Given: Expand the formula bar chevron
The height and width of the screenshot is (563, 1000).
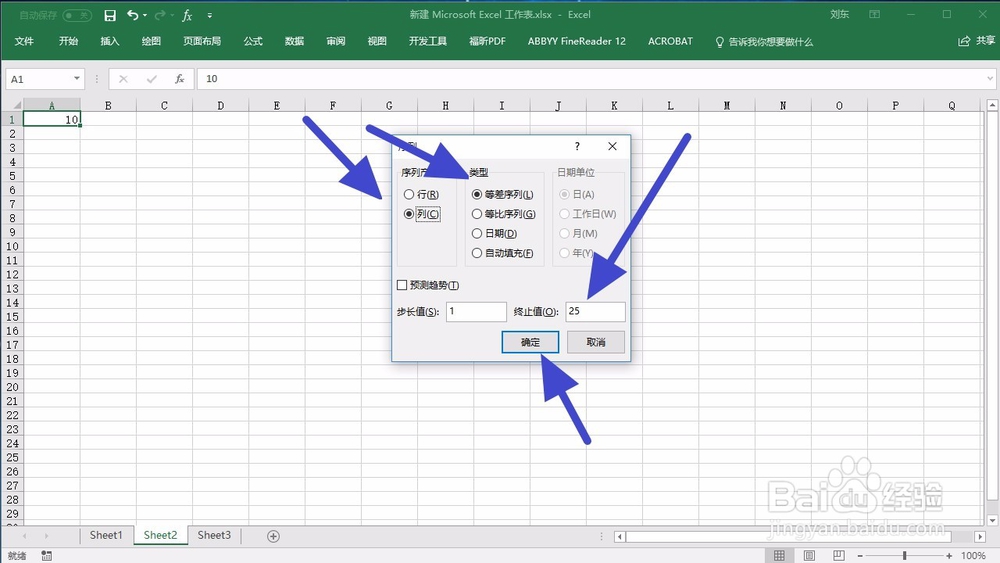Looking at the screenshot, I should pyautogui.click(x=990, y=78).
